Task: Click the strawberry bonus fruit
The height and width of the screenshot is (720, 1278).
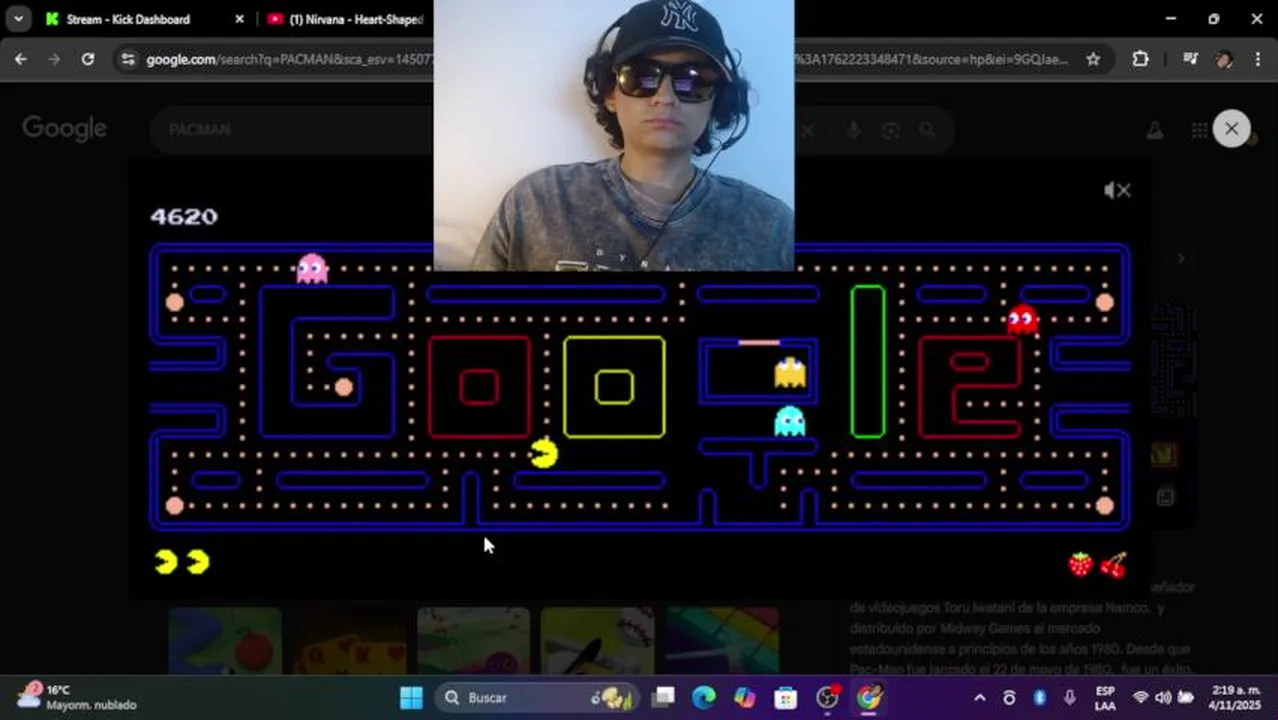Action: click(1081, 564)
